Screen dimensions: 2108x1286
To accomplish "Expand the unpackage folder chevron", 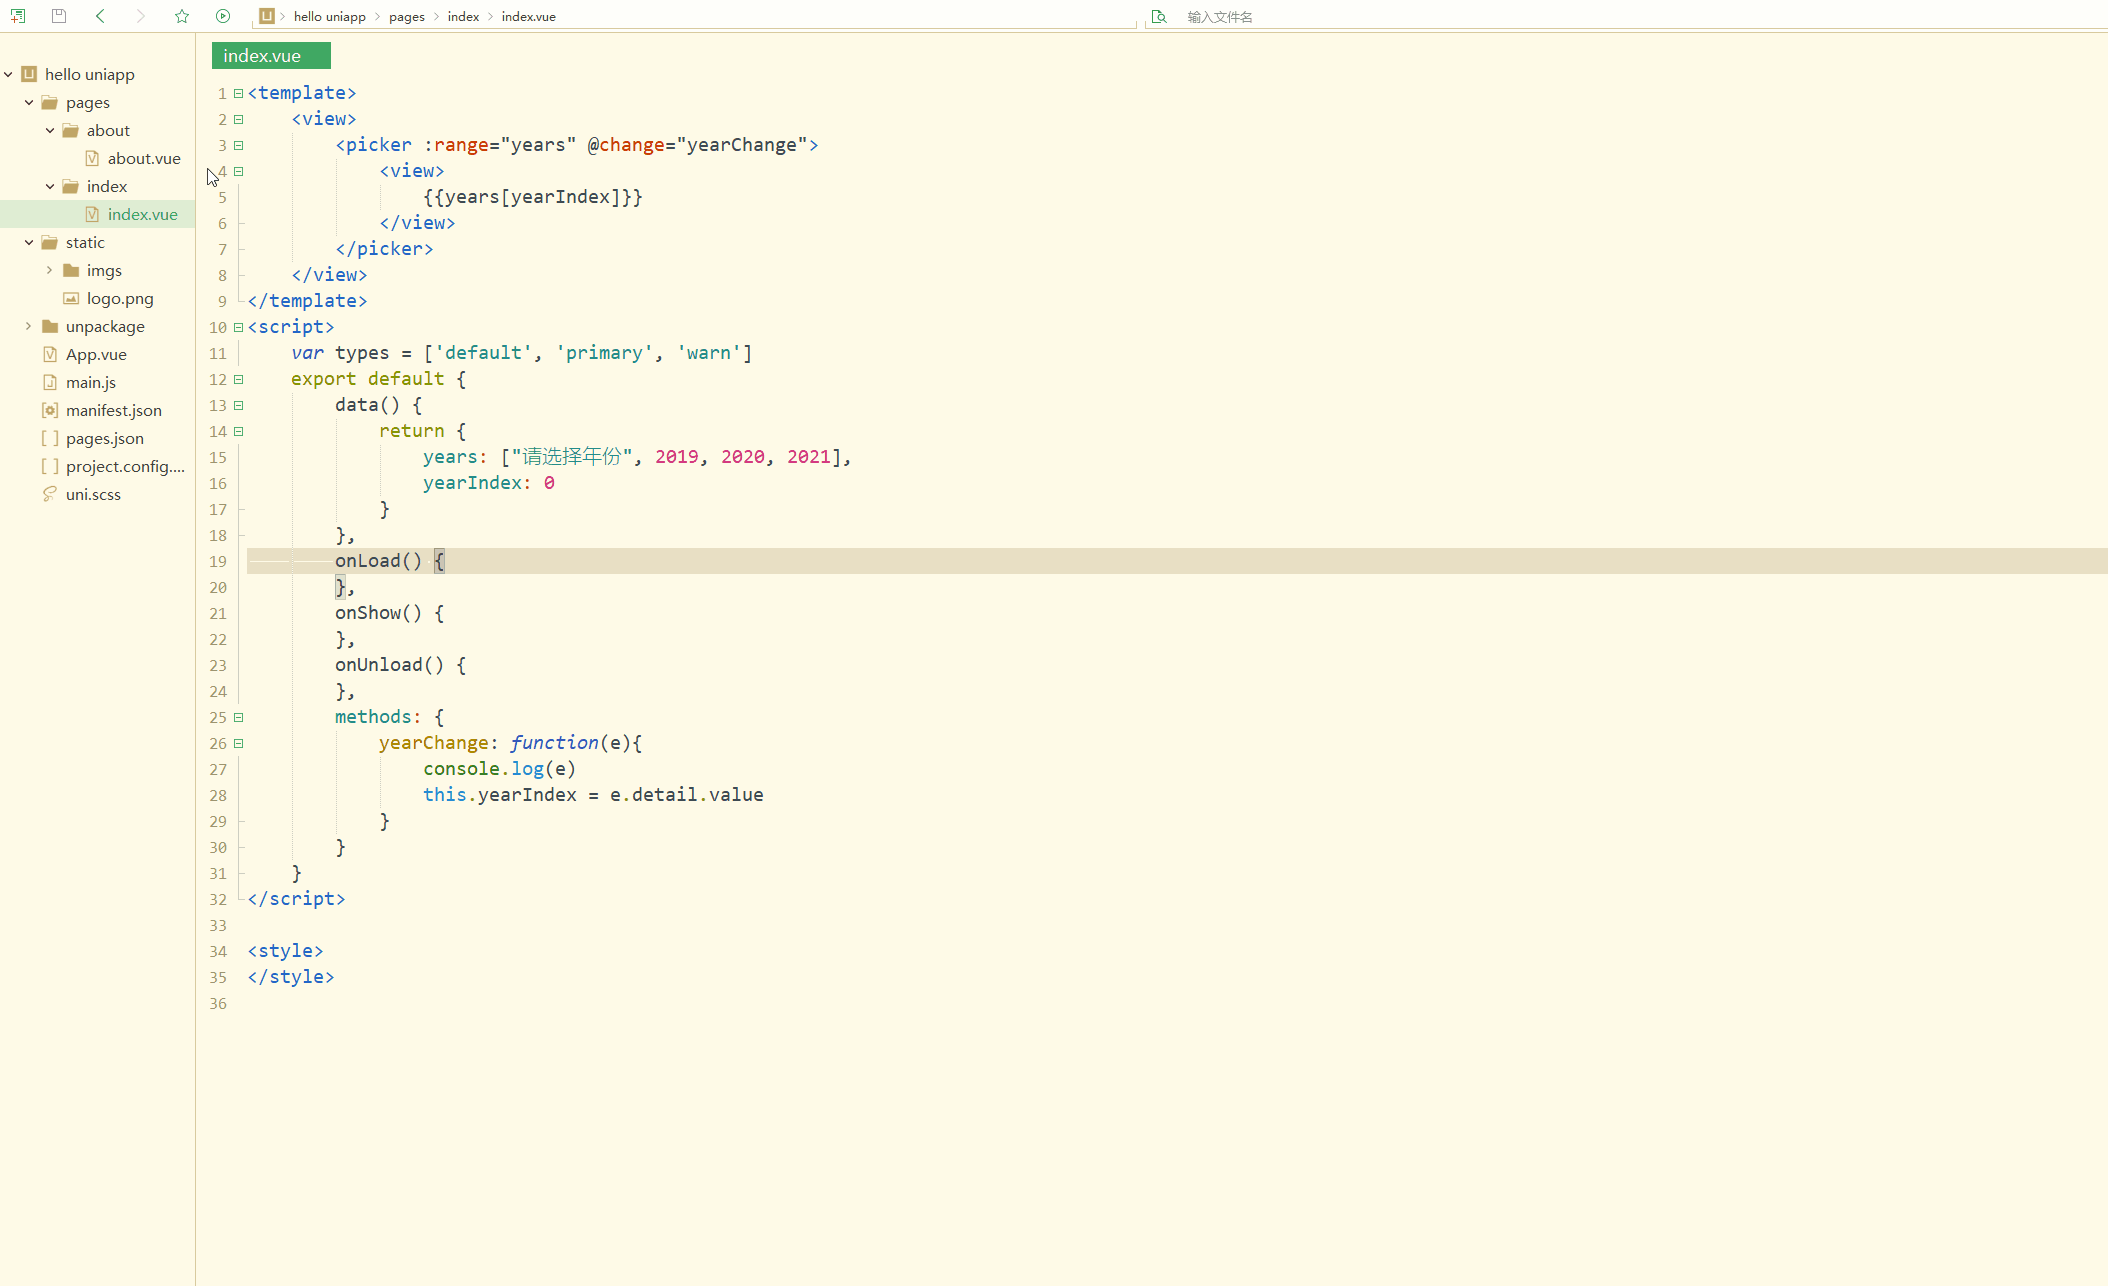I will click(x=28, y=326).
